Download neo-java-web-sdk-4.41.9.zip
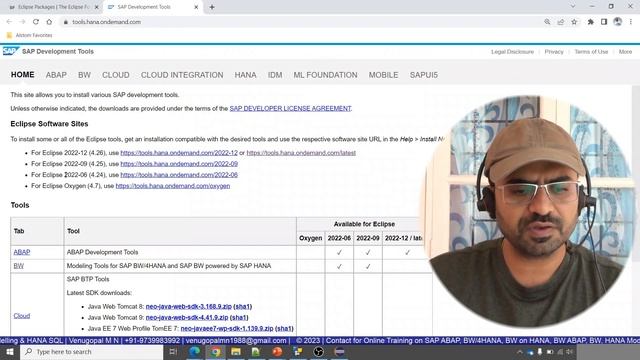 (187, 318)
